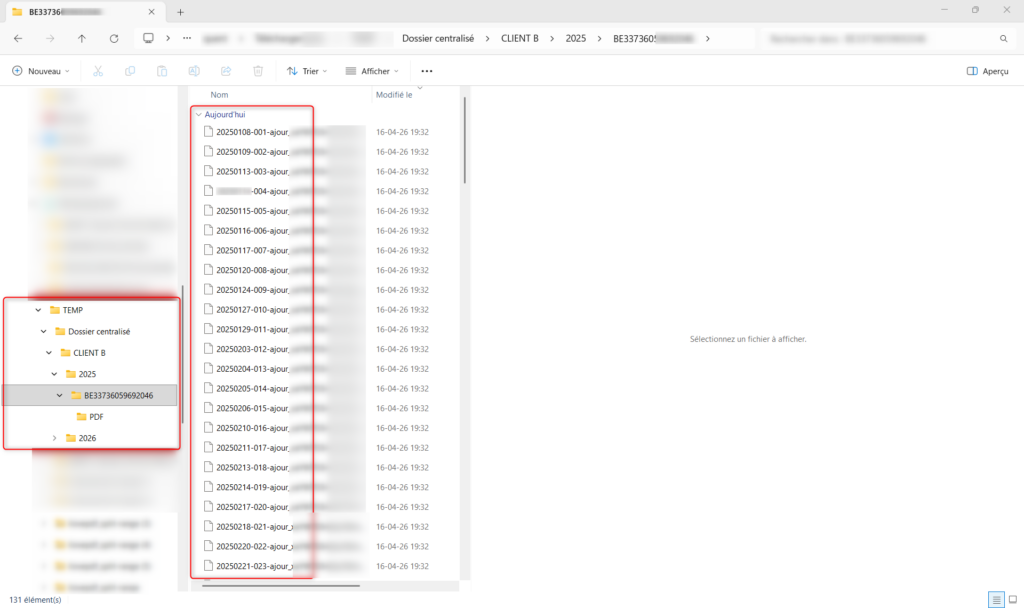Select the PDF folder in tree

pyautogui.click(x=96, y=417)
